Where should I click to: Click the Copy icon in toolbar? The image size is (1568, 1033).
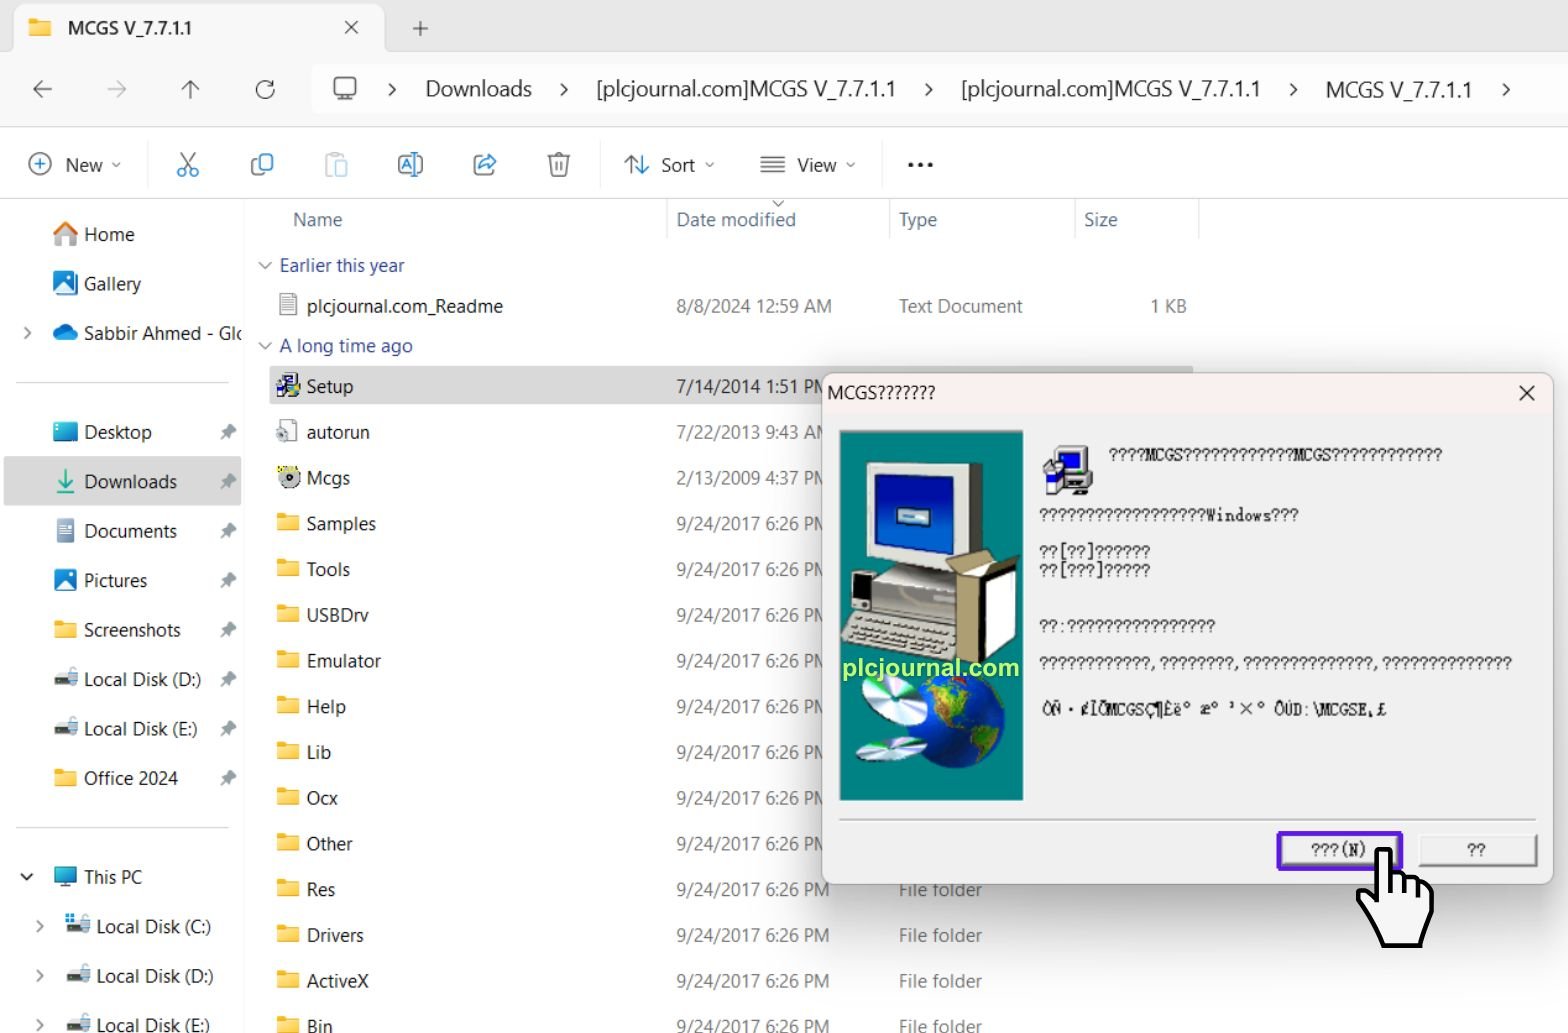[x=261, y=165]
